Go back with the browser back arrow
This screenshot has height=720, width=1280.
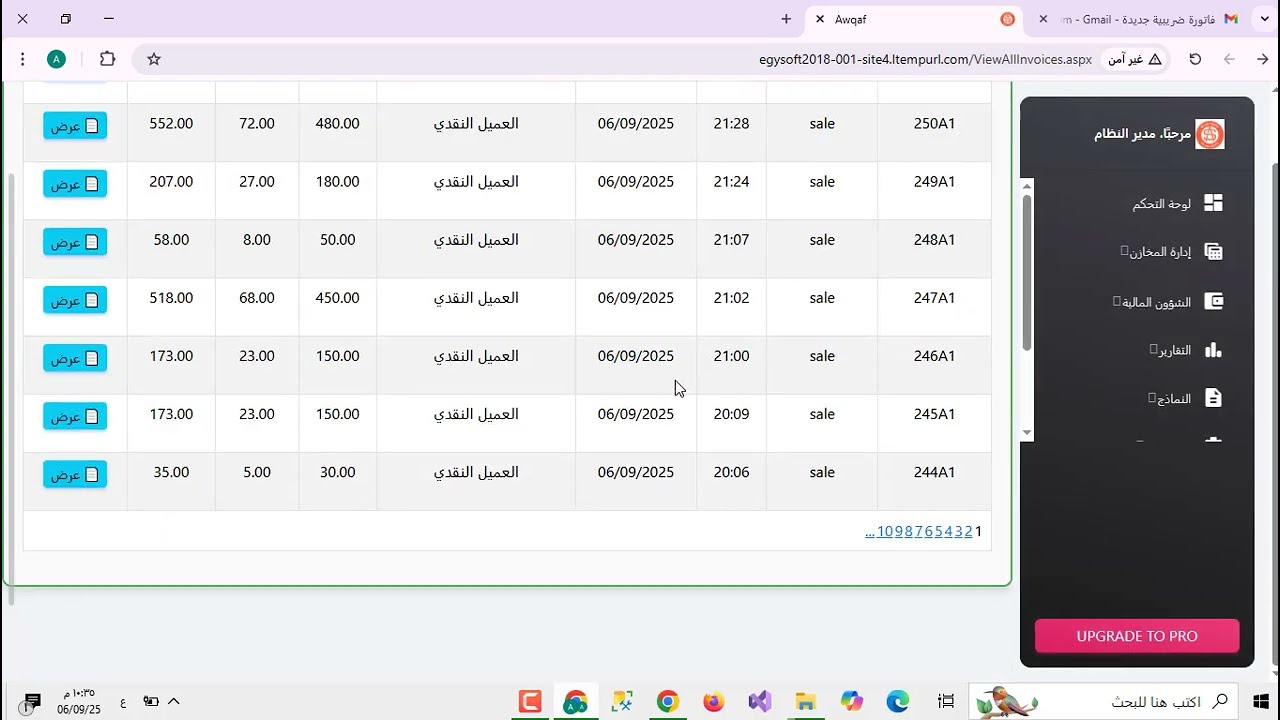click(x=1263, y=59)
